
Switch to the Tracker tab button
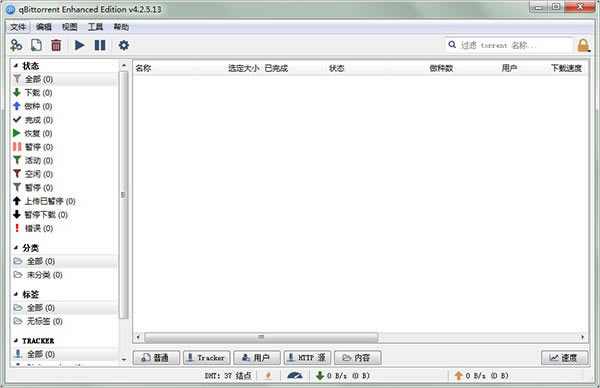207,358
